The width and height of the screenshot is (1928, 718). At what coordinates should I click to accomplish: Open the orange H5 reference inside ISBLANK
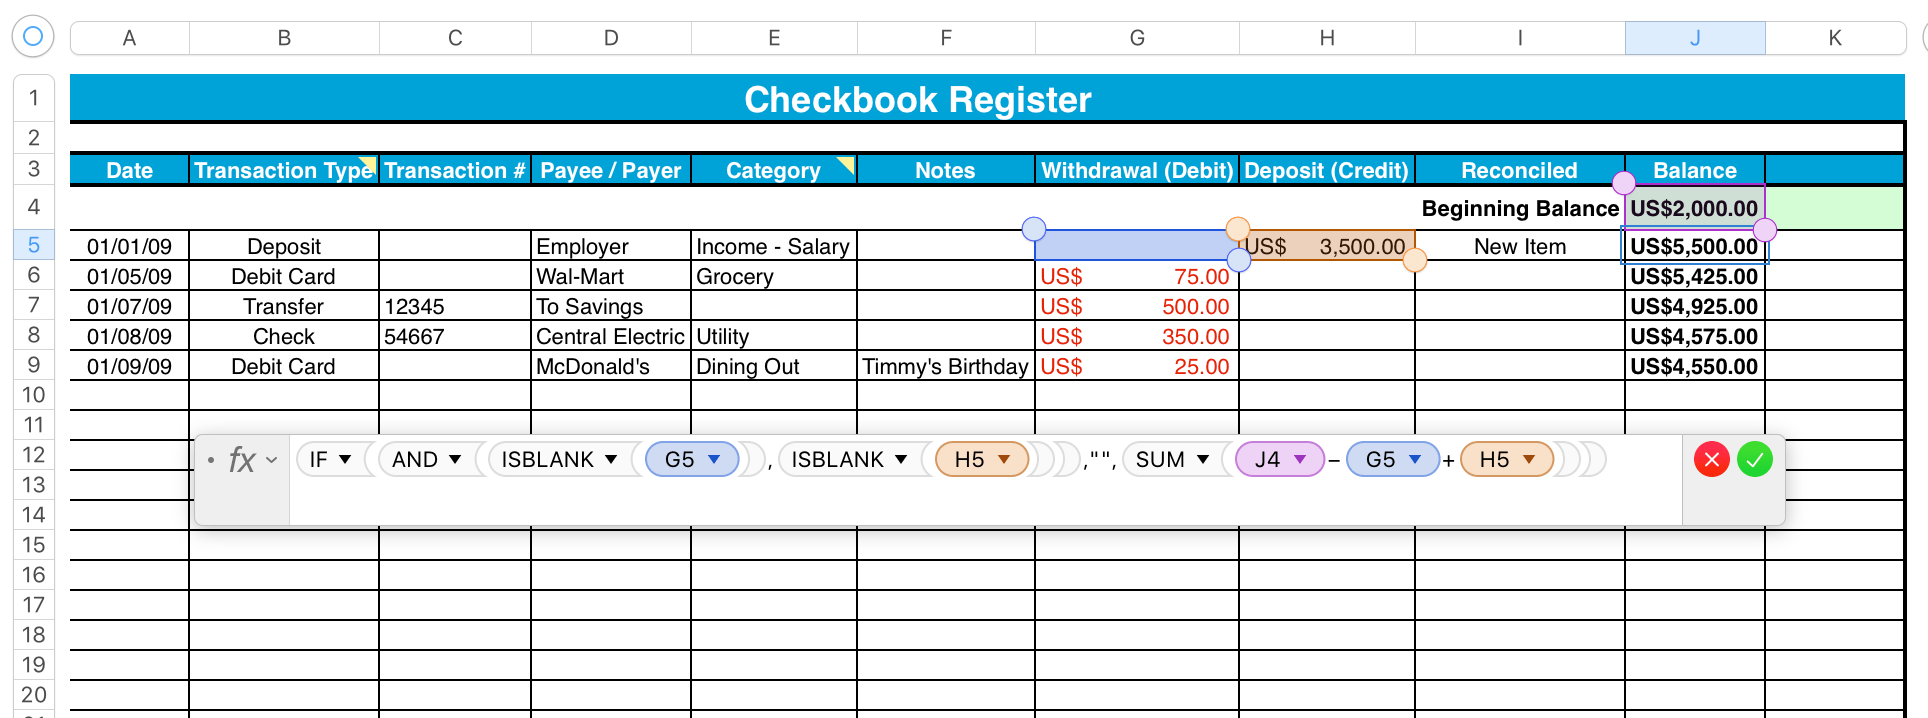pos(982,459)
